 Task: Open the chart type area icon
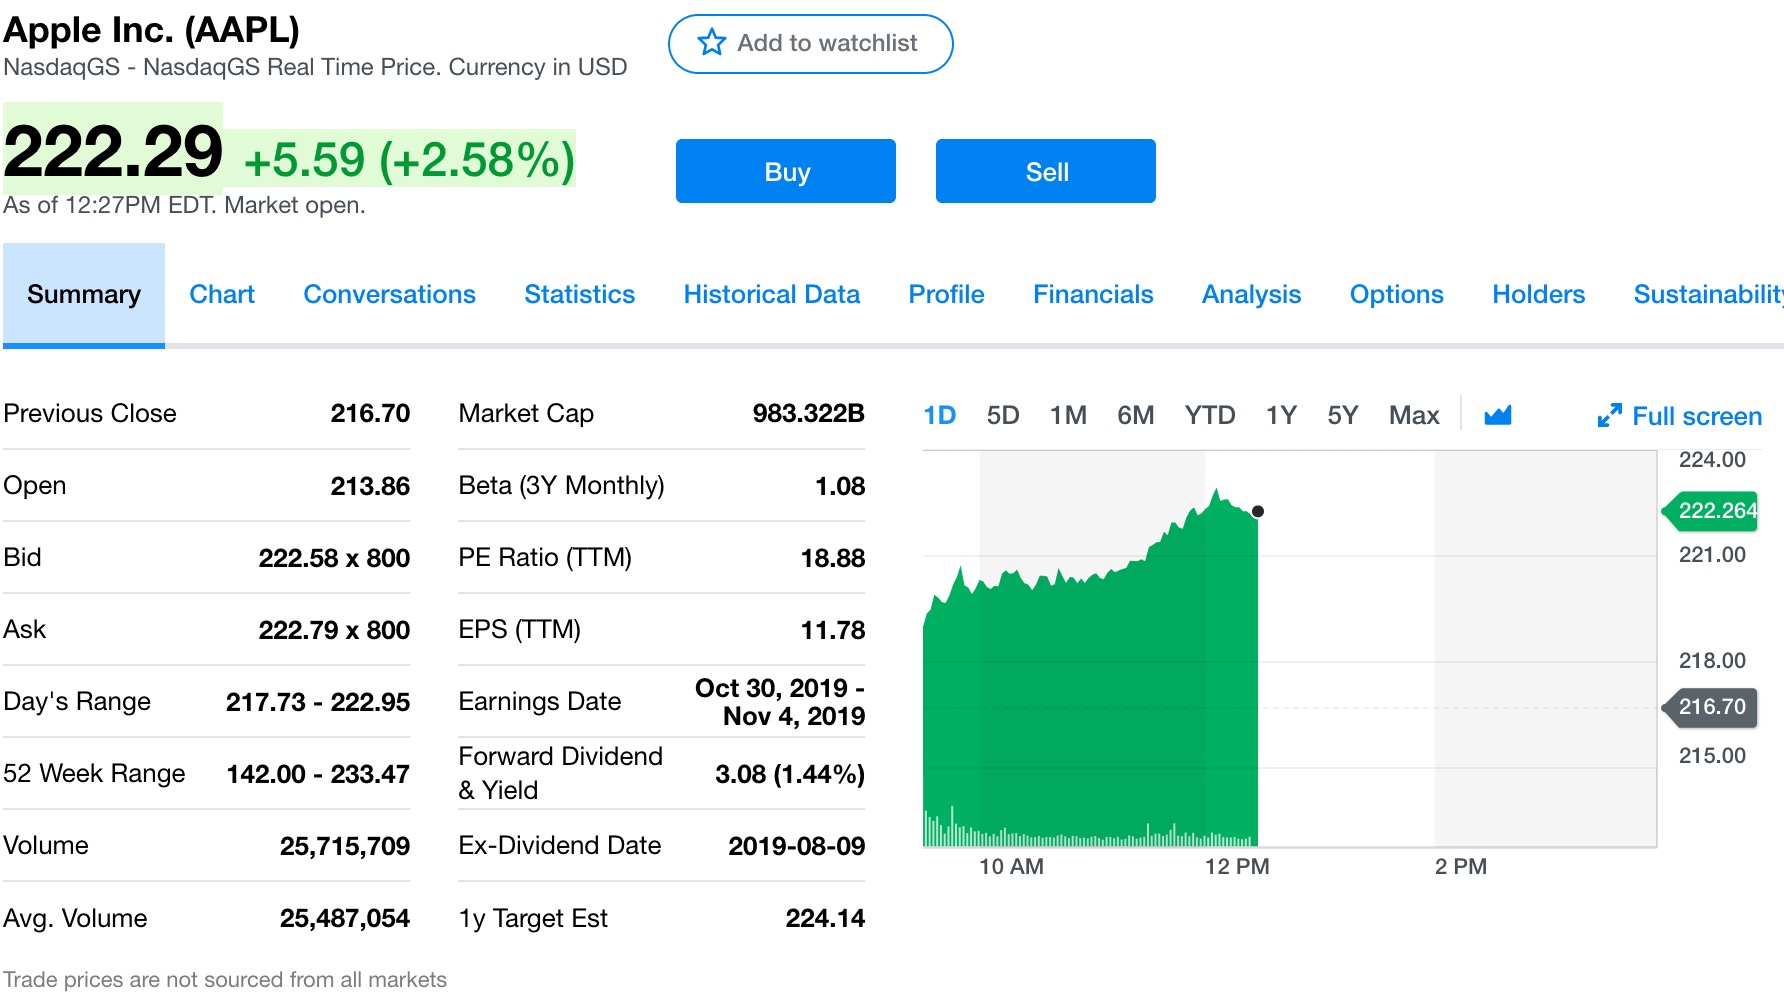1498,415
